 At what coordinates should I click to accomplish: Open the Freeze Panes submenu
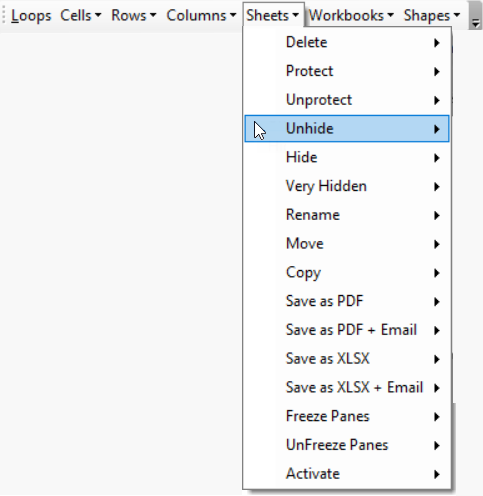[x=347, y=416]
